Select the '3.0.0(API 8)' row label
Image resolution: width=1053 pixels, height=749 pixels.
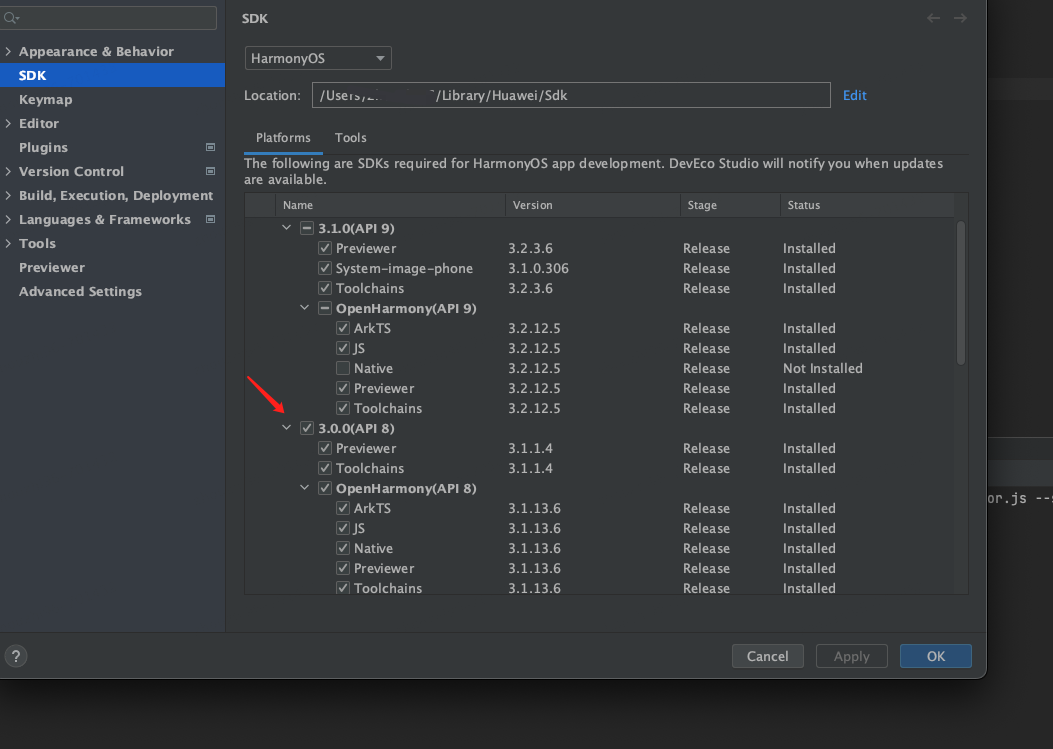tap(356, 428)
